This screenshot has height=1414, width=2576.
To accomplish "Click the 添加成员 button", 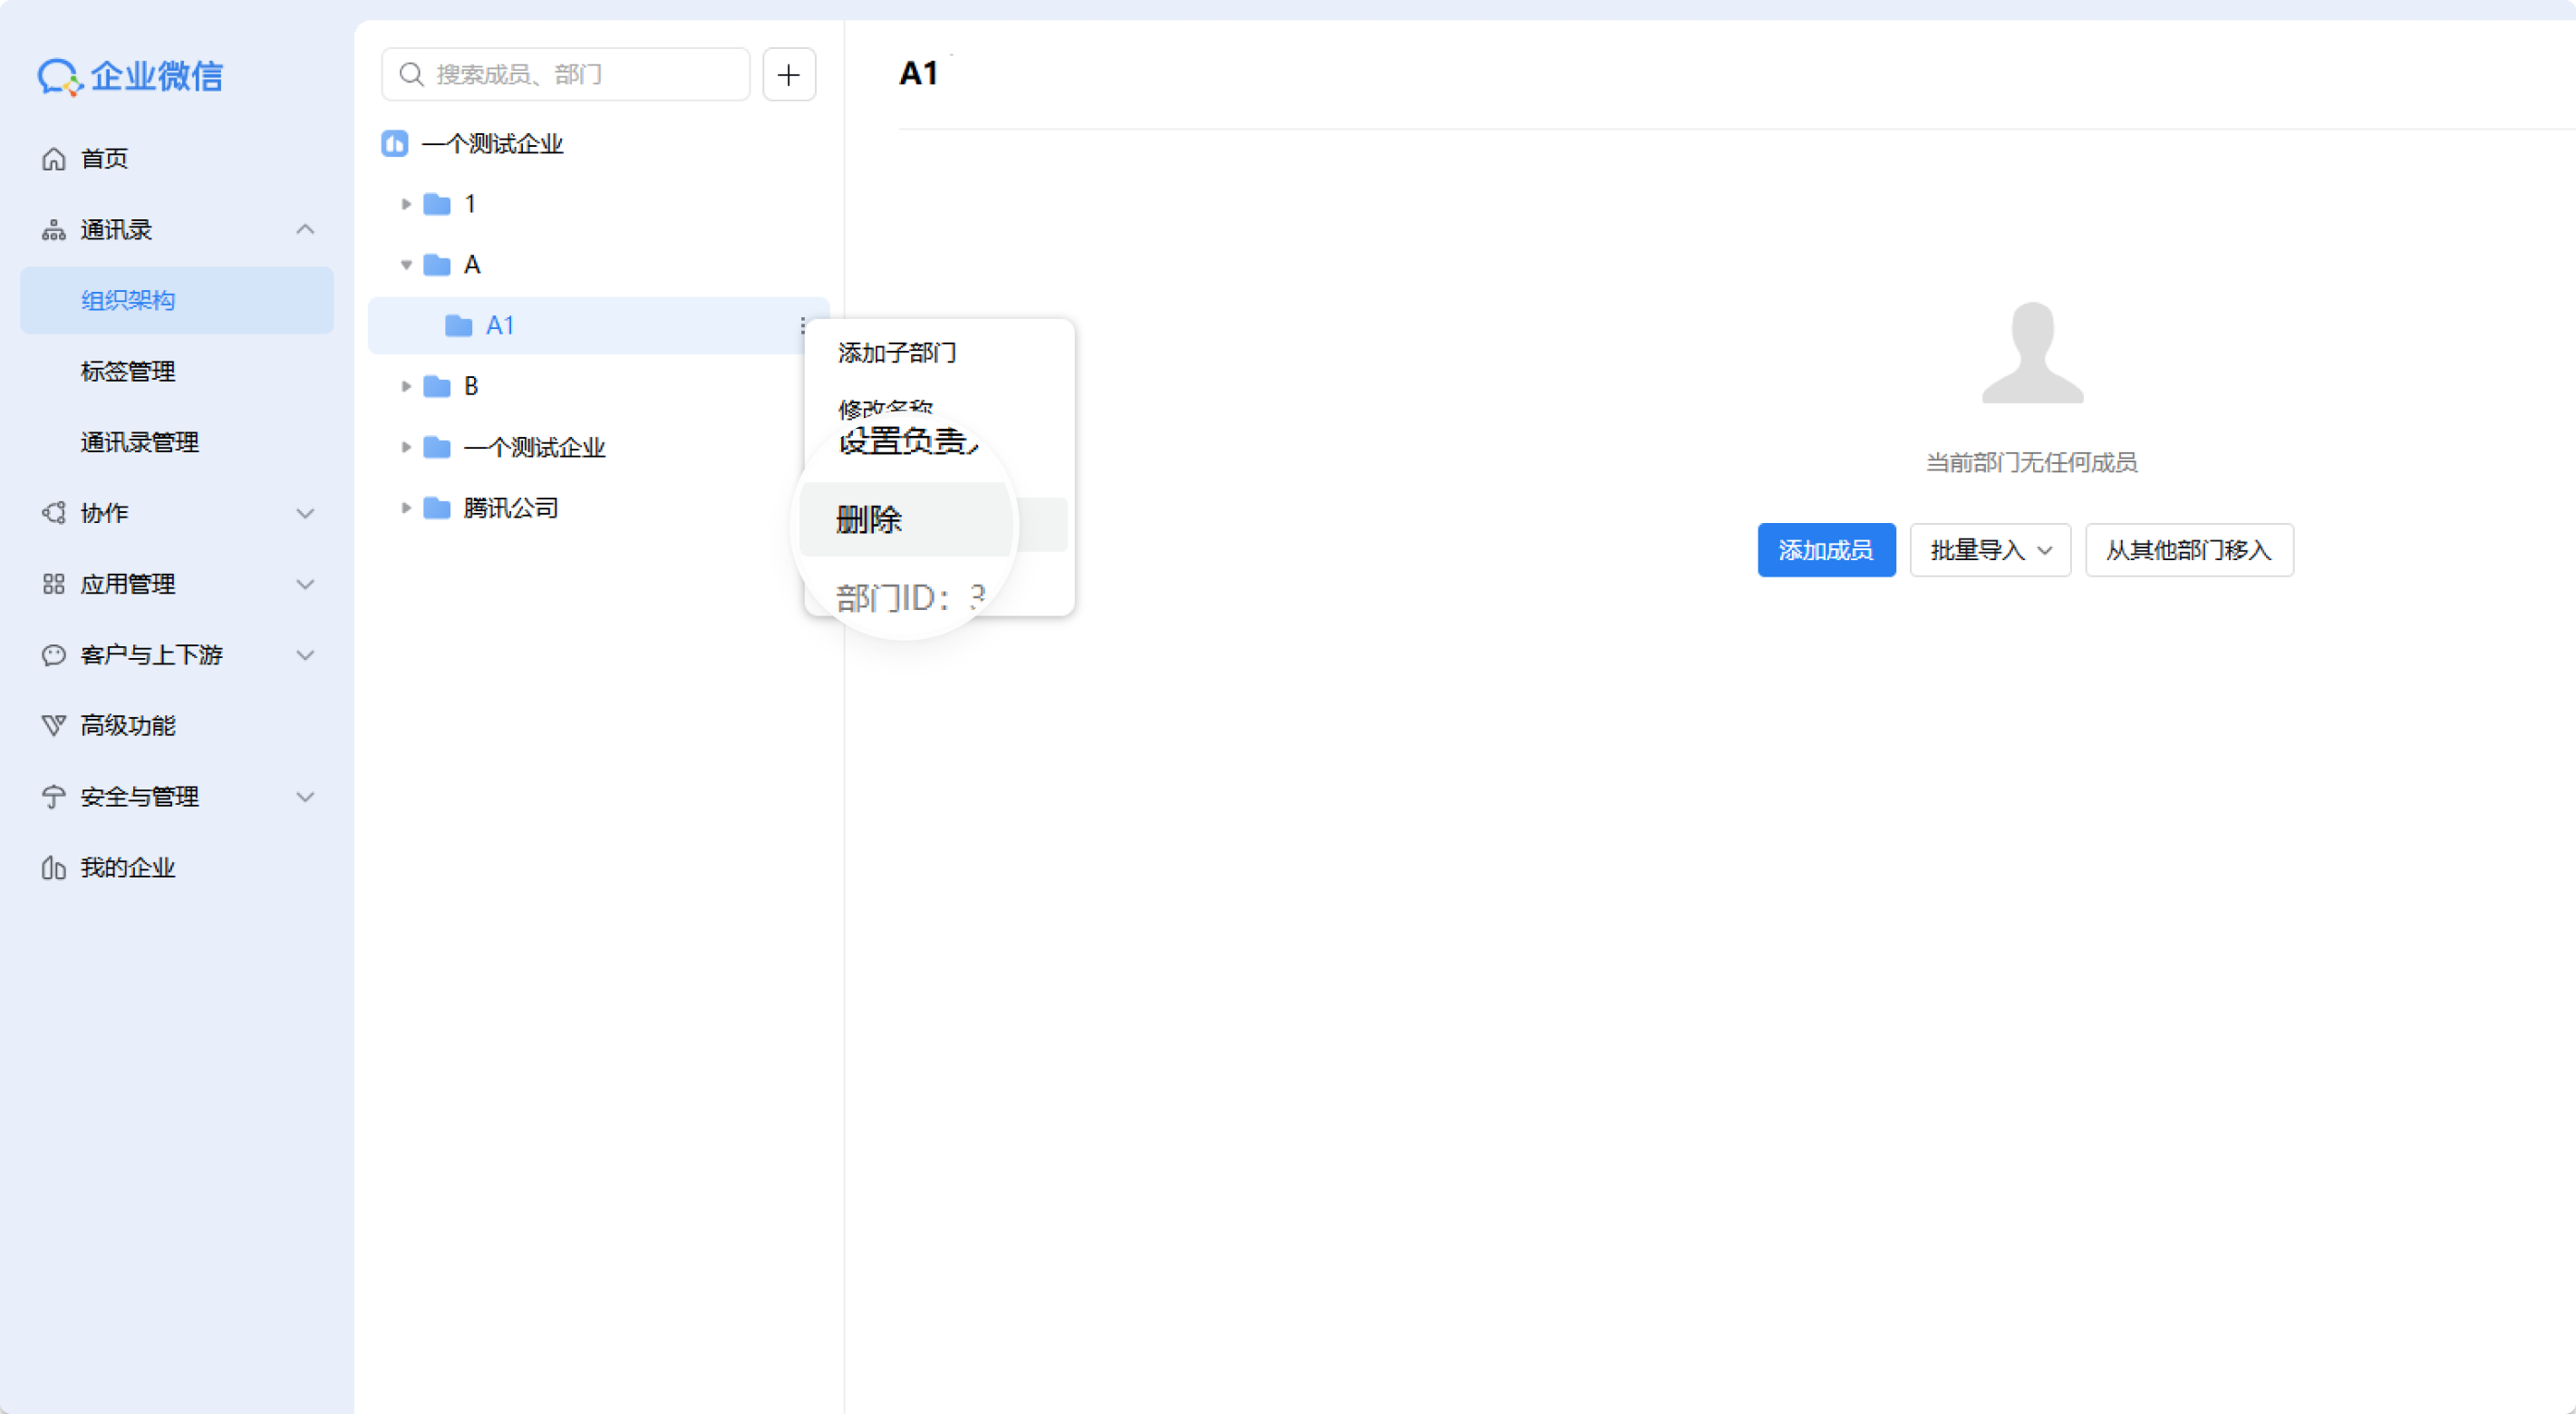I will pyautogui.click(x=1826, y=550).
